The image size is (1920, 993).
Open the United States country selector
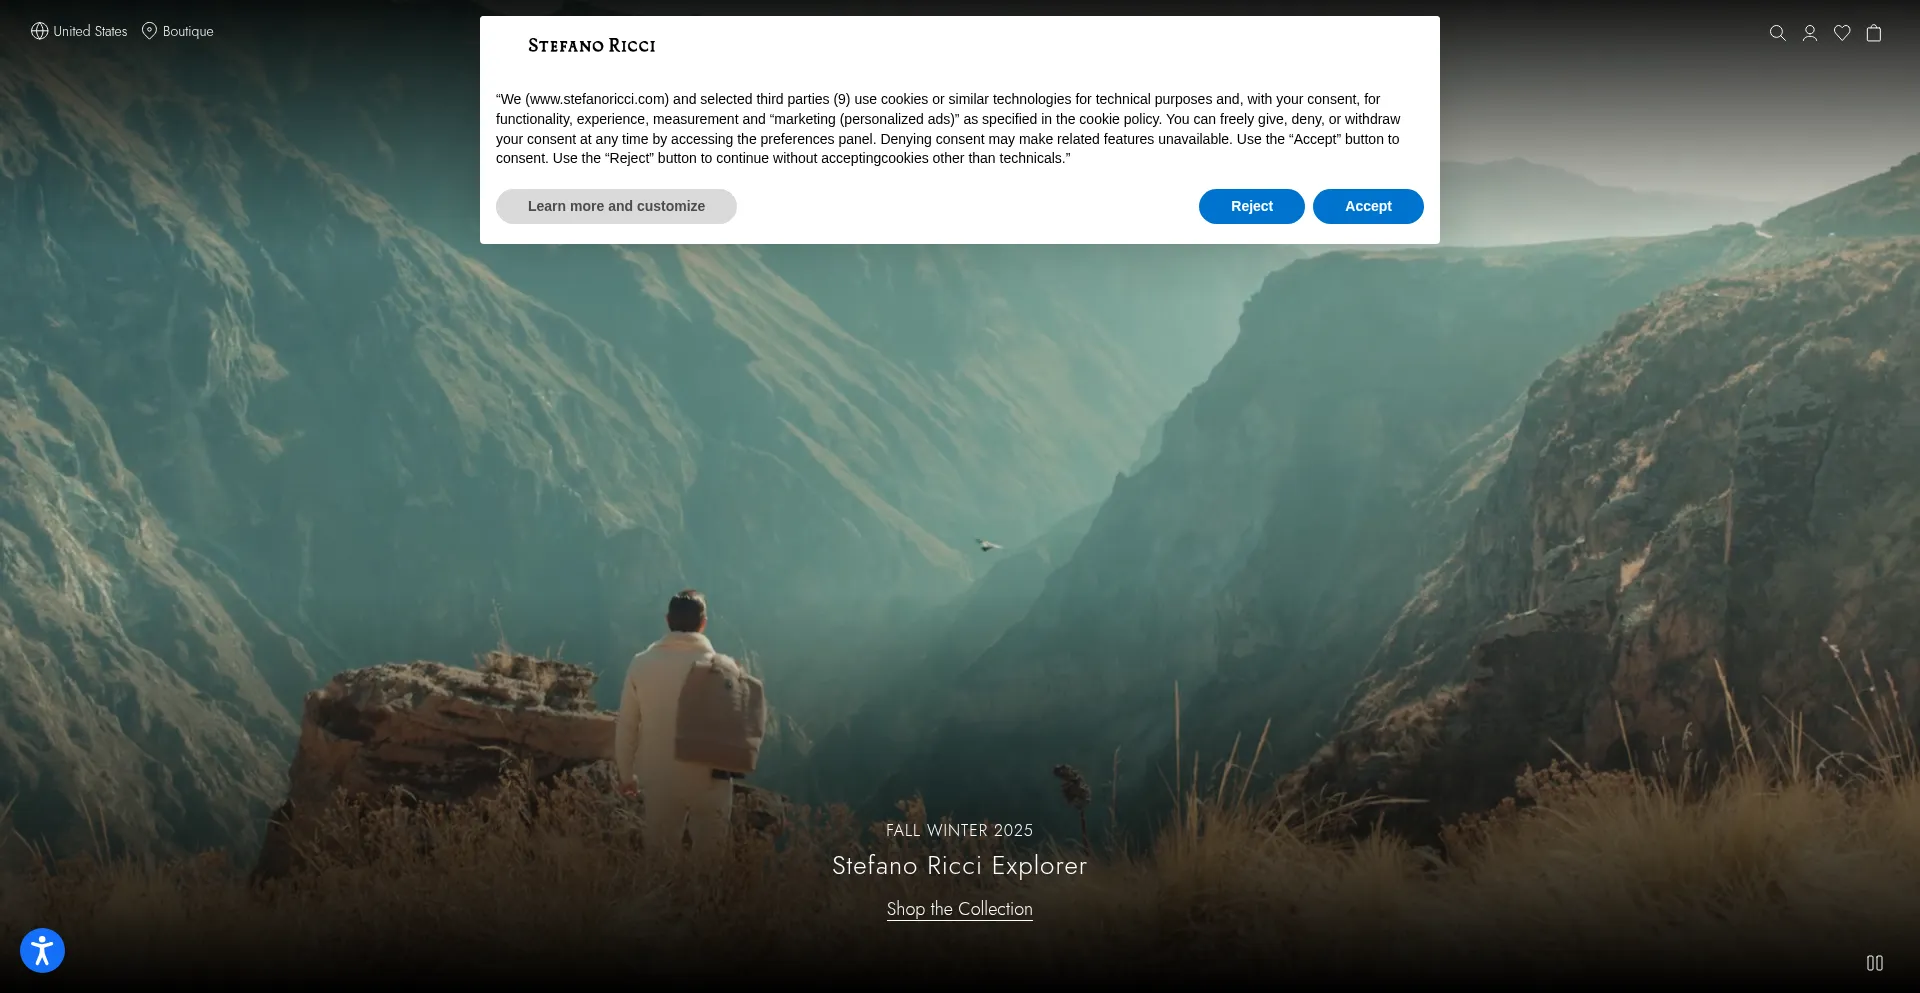pyautogui.click(x=90, y=31)
